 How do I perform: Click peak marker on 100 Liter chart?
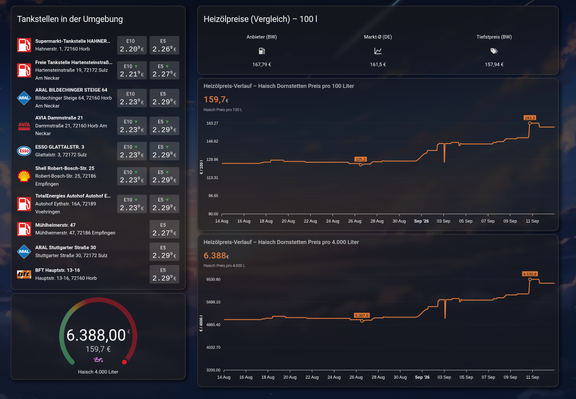coord(530,123)
